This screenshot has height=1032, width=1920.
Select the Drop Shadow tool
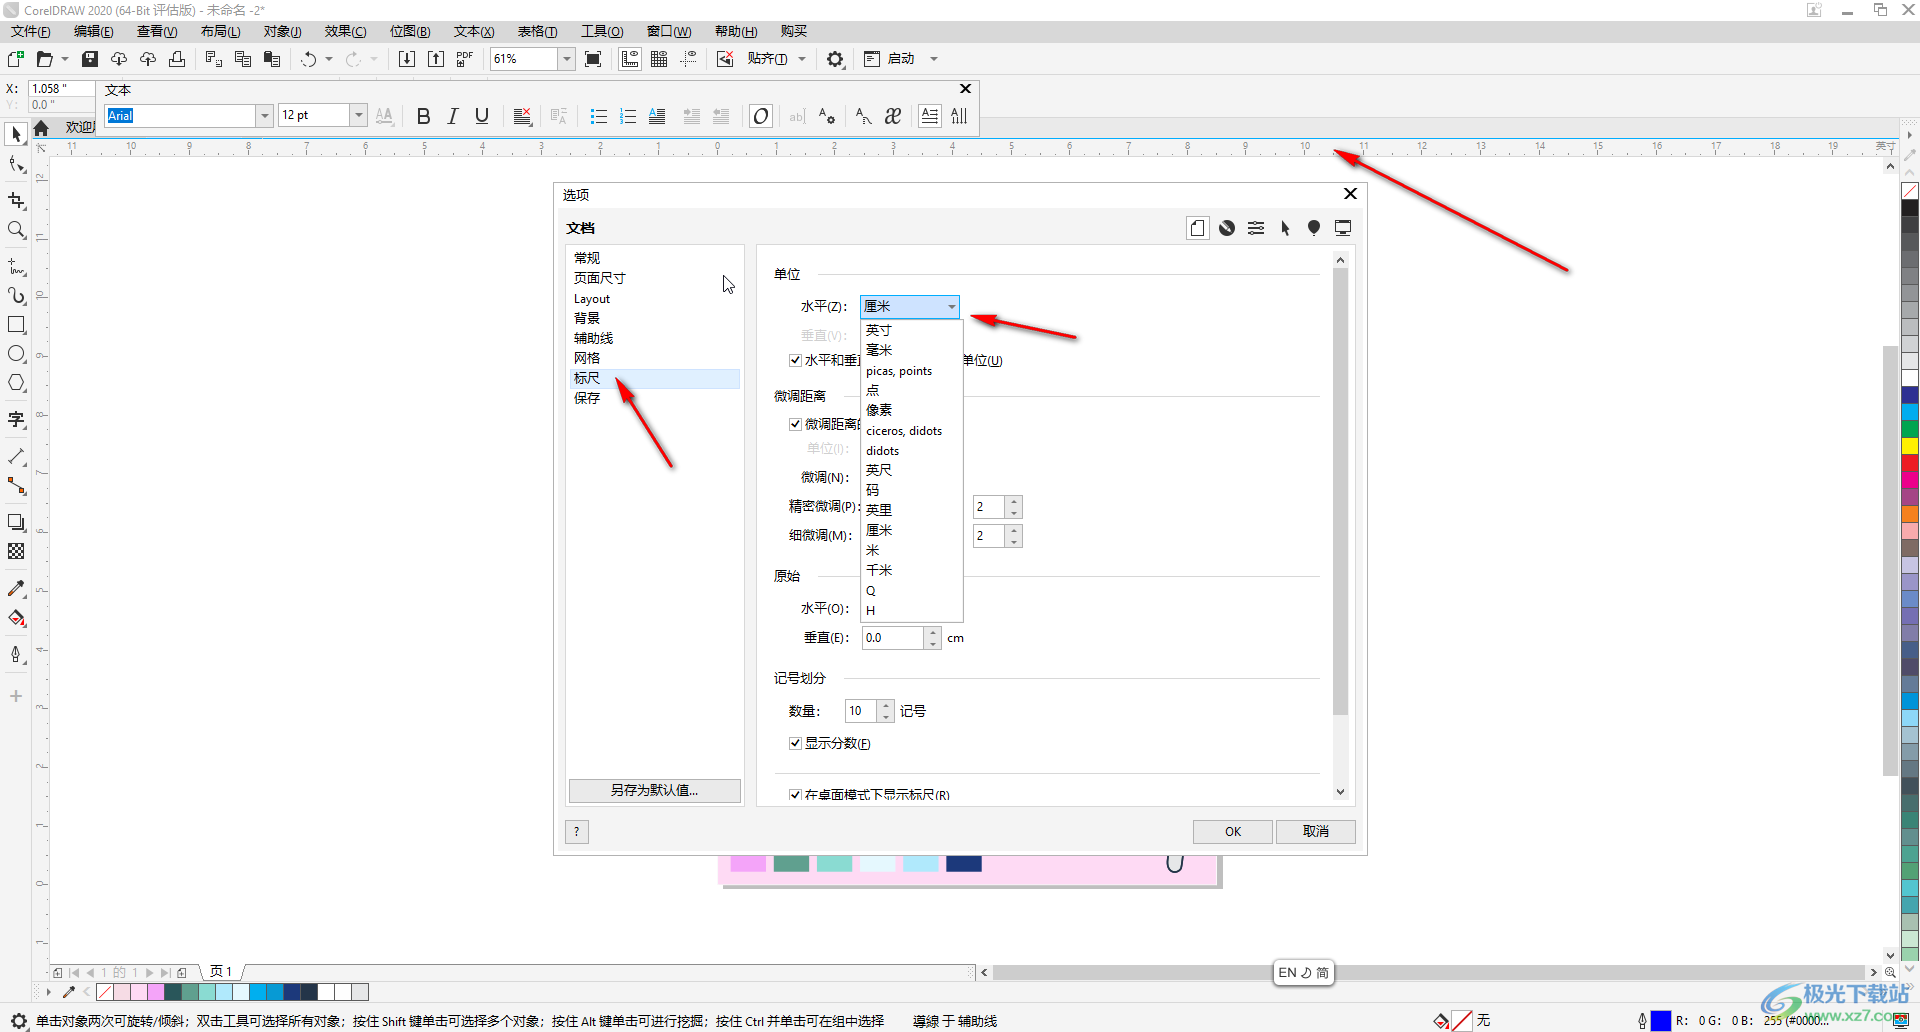click(x=16, y=522)
